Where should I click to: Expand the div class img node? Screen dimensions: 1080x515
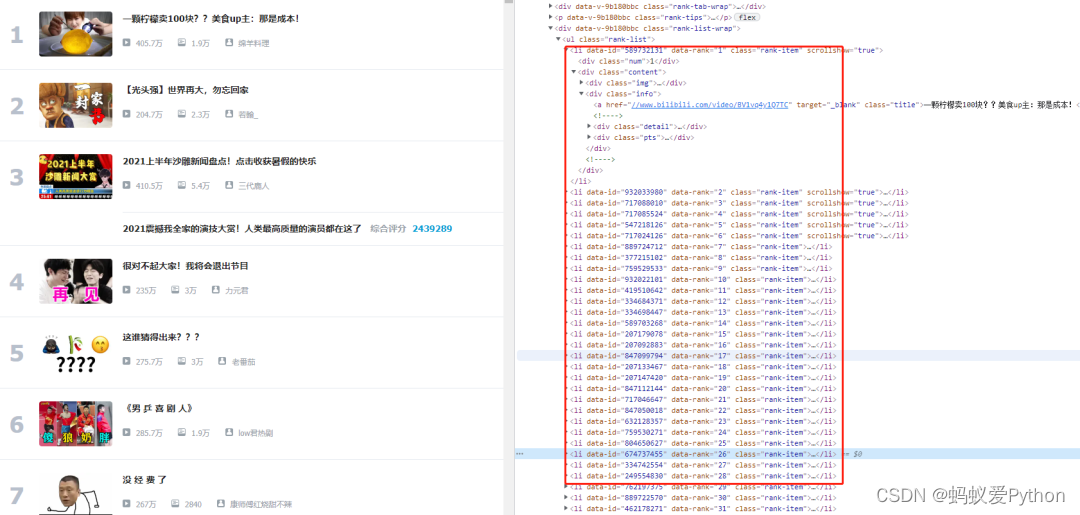581,83
